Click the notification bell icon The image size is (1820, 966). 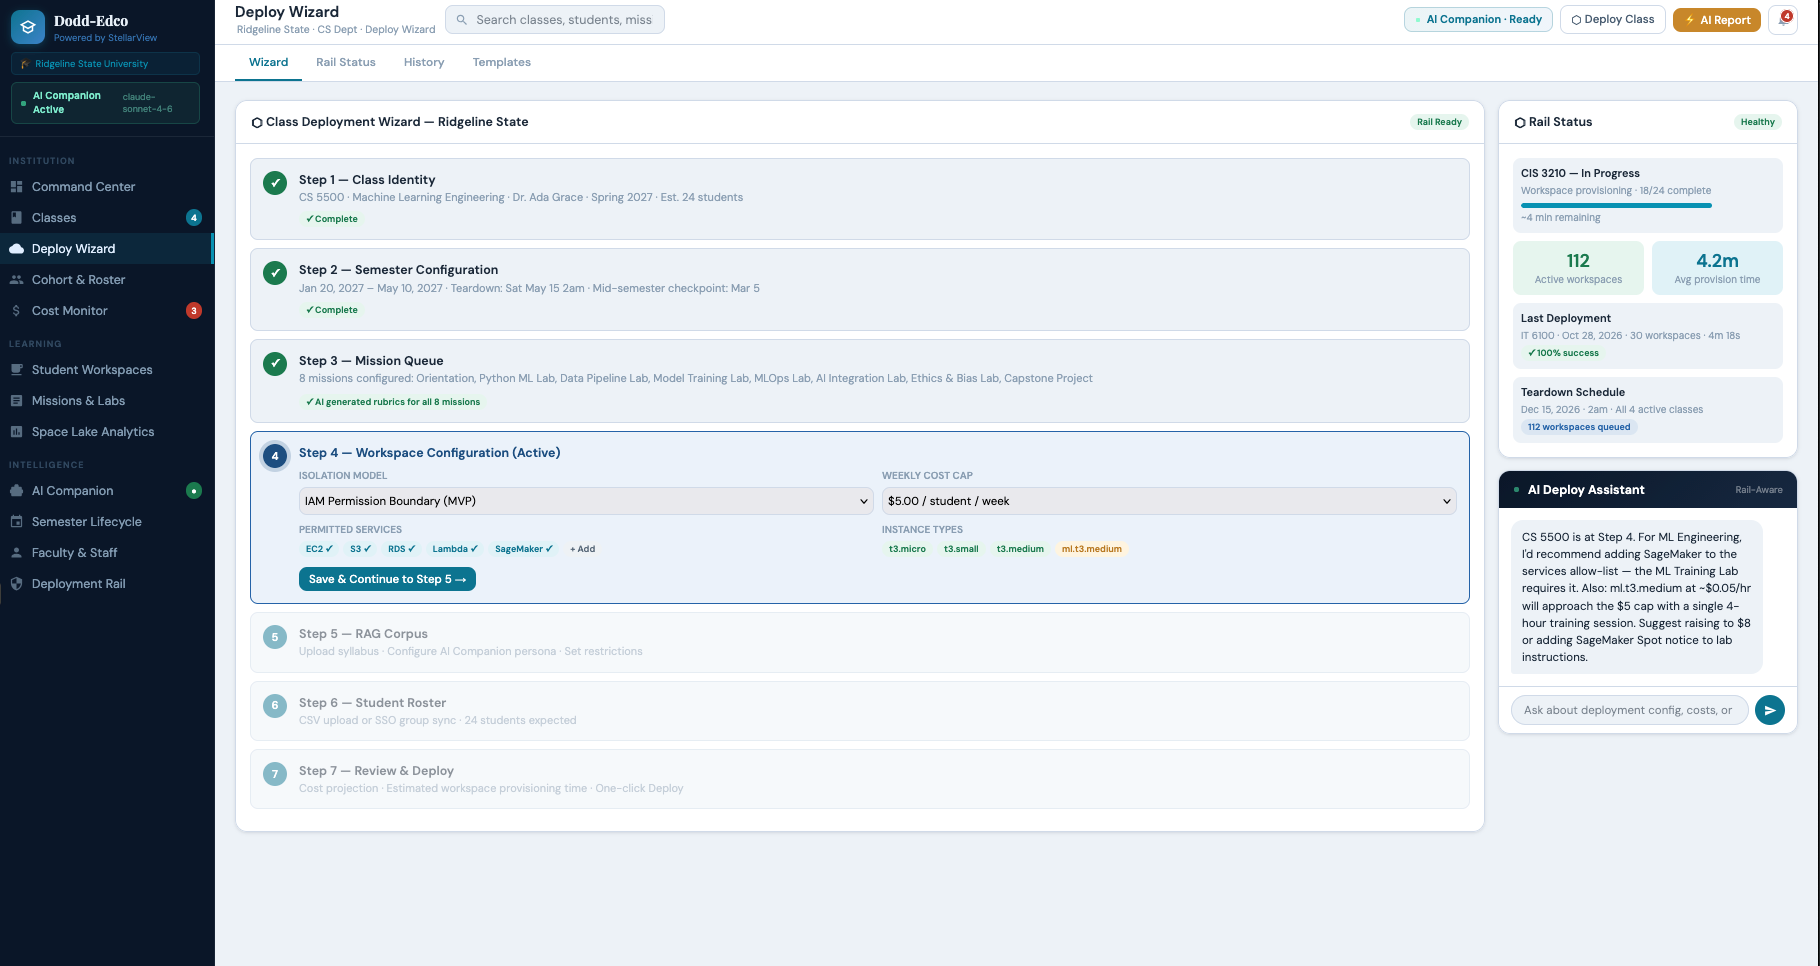pyautogui.click(x=1784, y=19)
